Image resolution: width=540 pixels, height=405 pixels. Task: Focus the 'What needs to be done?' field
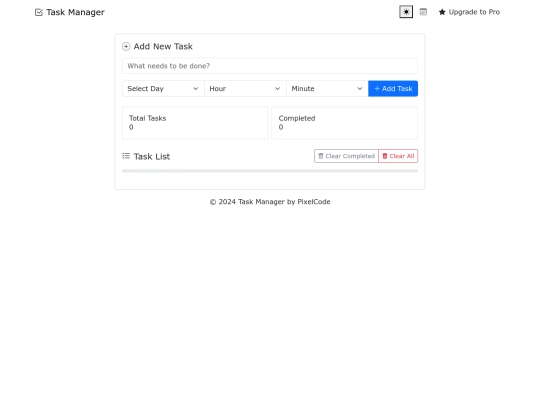pos(270,66)
